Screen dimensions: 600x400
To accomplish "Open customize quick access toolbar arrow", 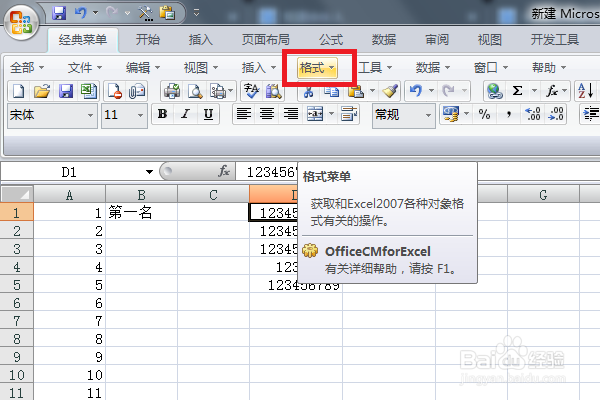I will pos(196,13).
